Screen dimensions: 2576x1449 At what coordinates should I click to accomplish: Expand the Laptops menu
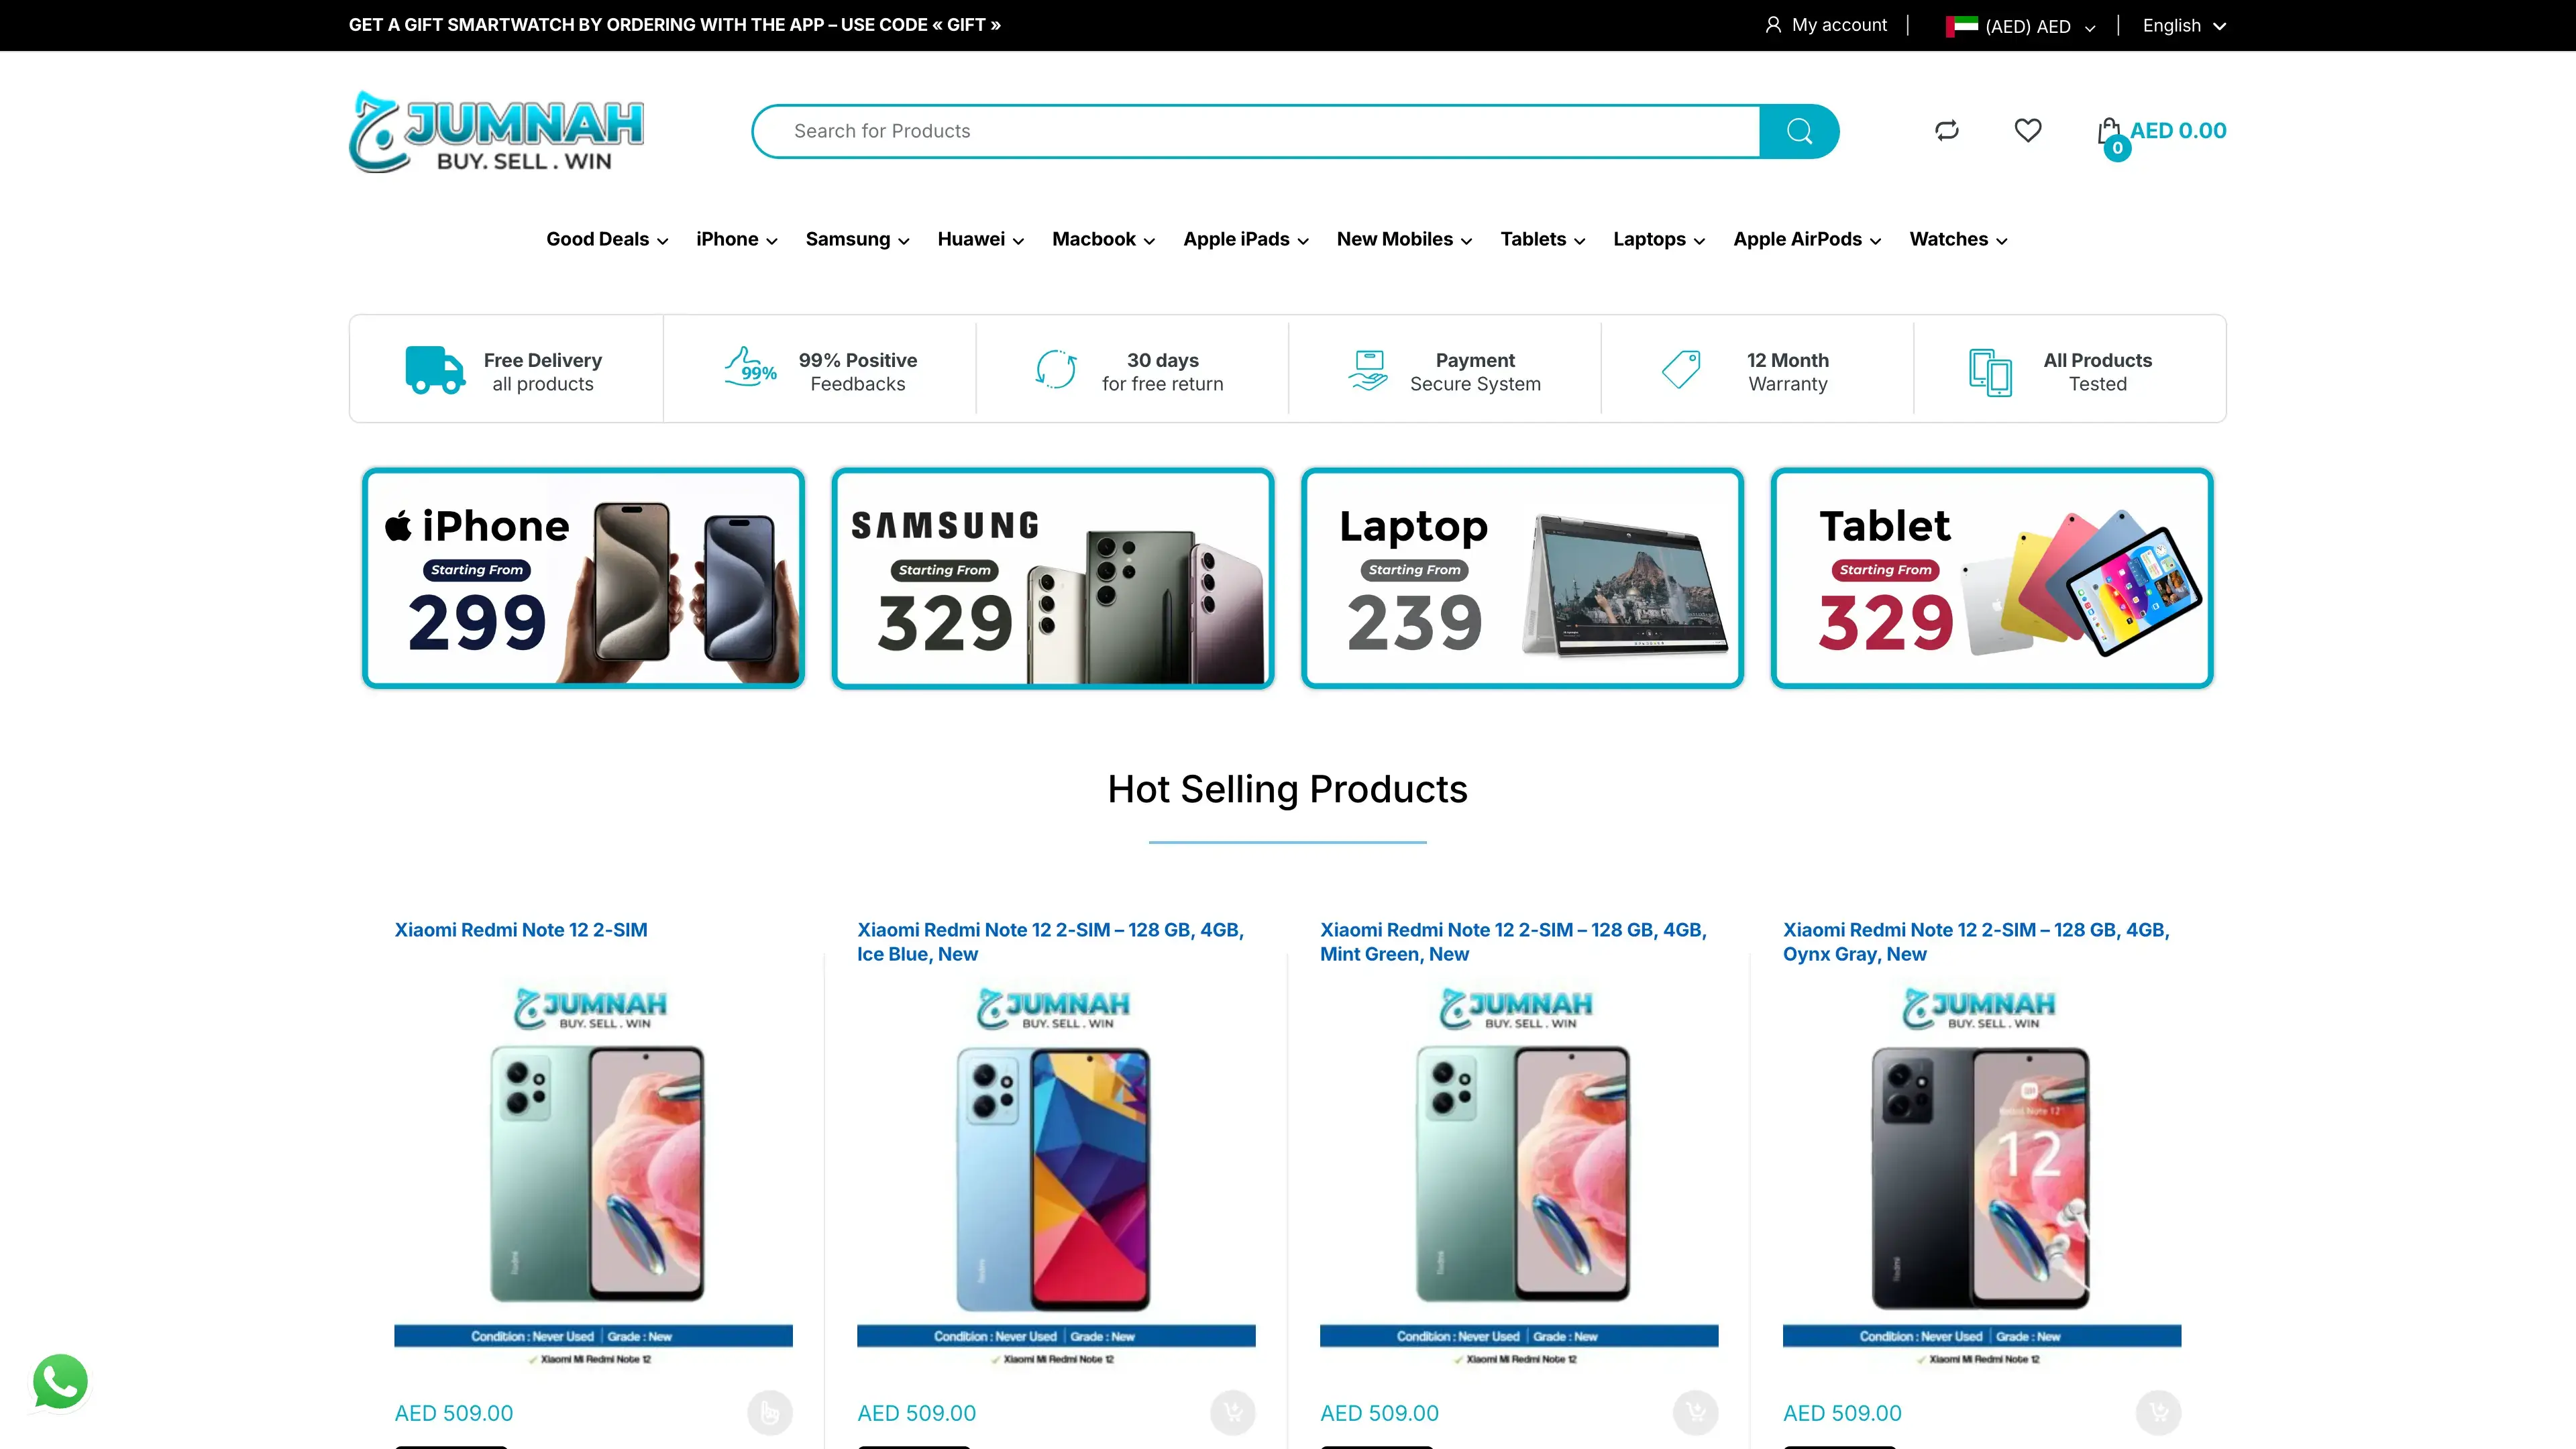point(1659,240)
